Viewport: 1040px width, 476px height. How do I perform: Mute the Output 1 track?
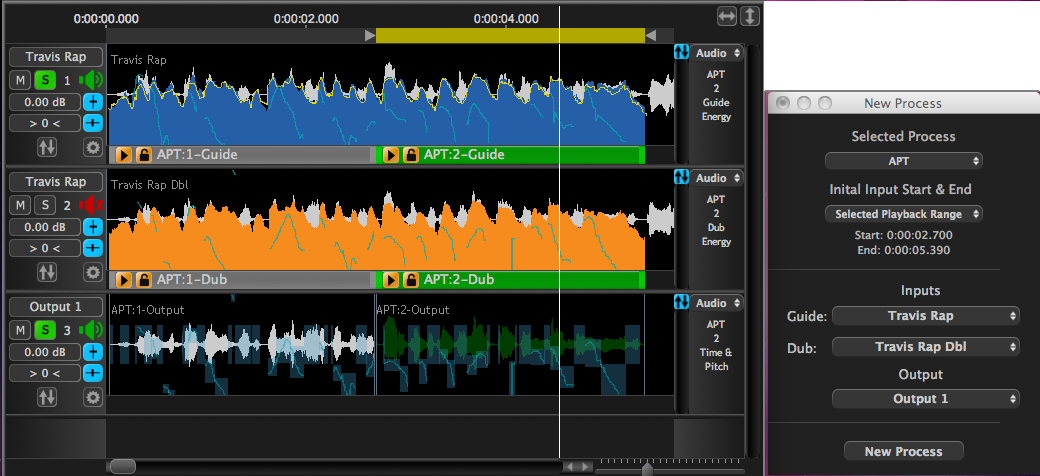(20, 330)
